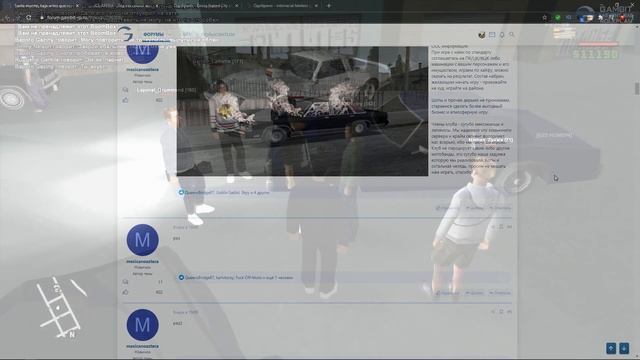
Task: Click thumbs-up icon under "p44" post author
Action: tap(125, 292)
